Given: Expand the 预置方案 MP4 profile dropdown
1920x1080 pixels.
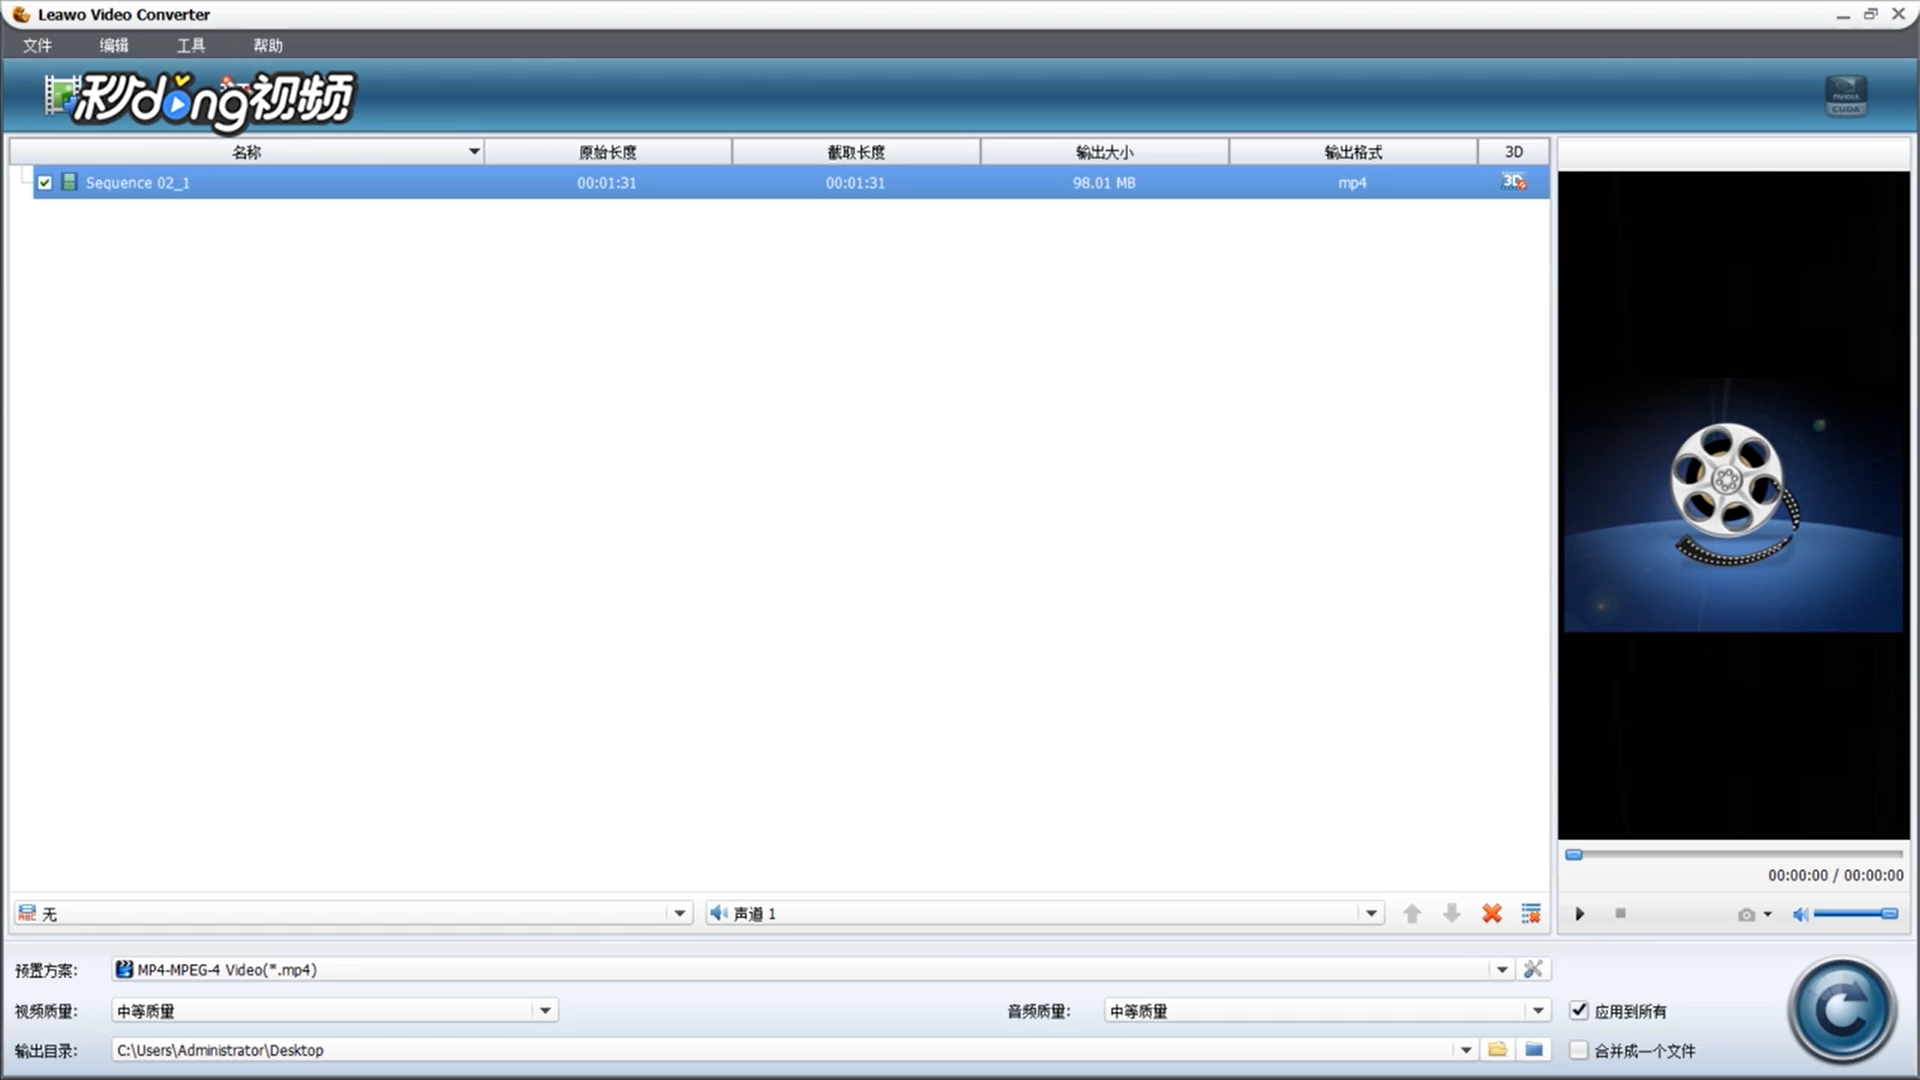Looking at the screenshot, I should (x=1502, y=969).
